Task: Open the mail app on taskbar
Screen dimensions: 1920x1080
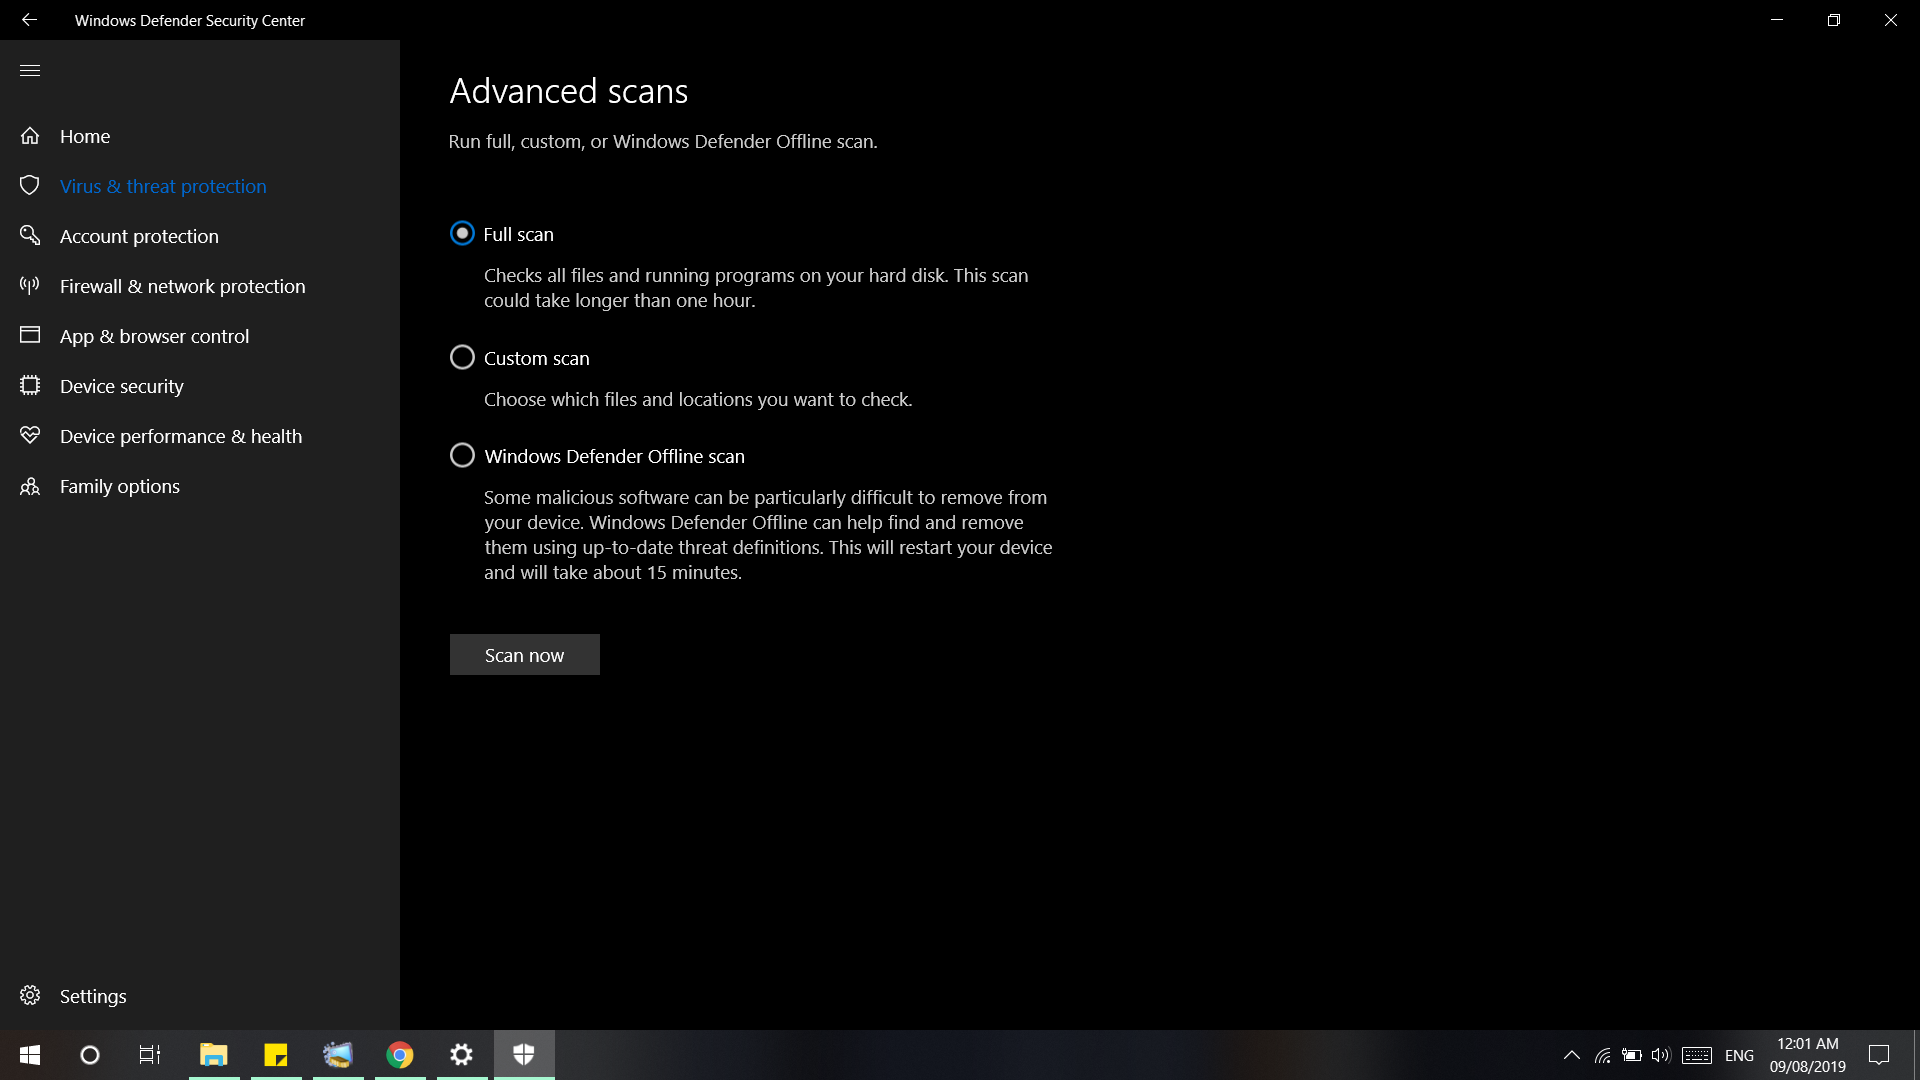Action: tap(338, 1055)
